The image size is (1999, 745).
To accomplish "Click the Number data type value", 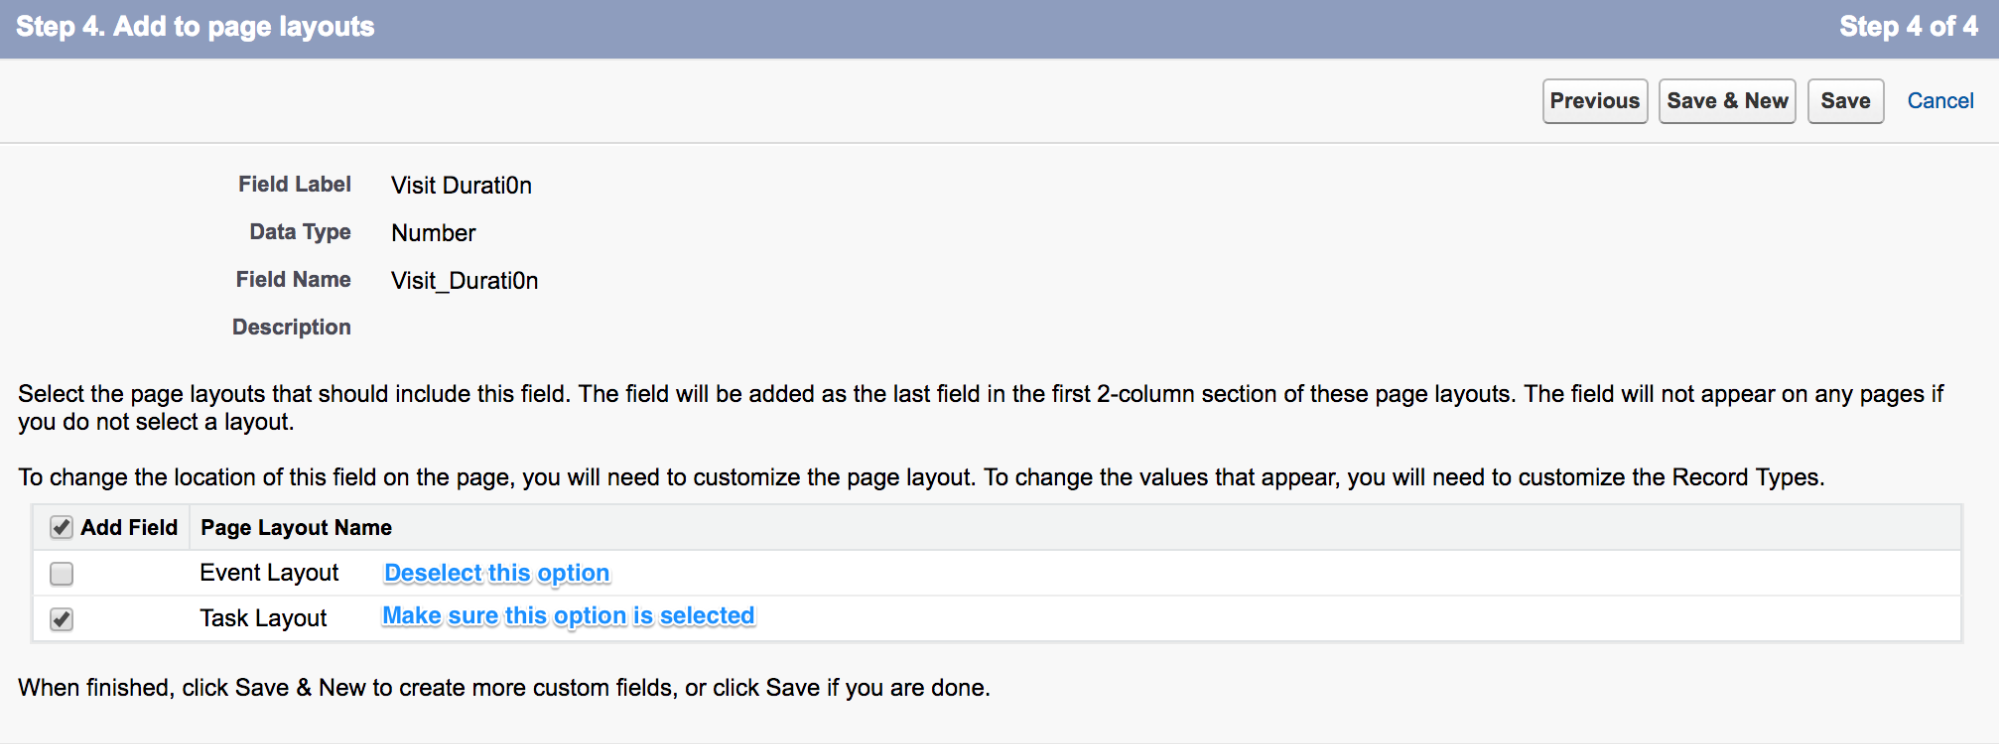I will point(433,233).
